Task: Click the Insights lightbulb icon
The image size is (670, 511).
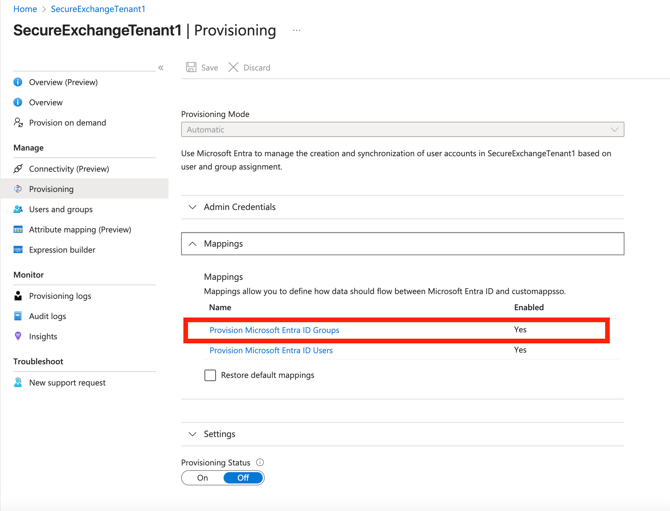Action: 18,337
